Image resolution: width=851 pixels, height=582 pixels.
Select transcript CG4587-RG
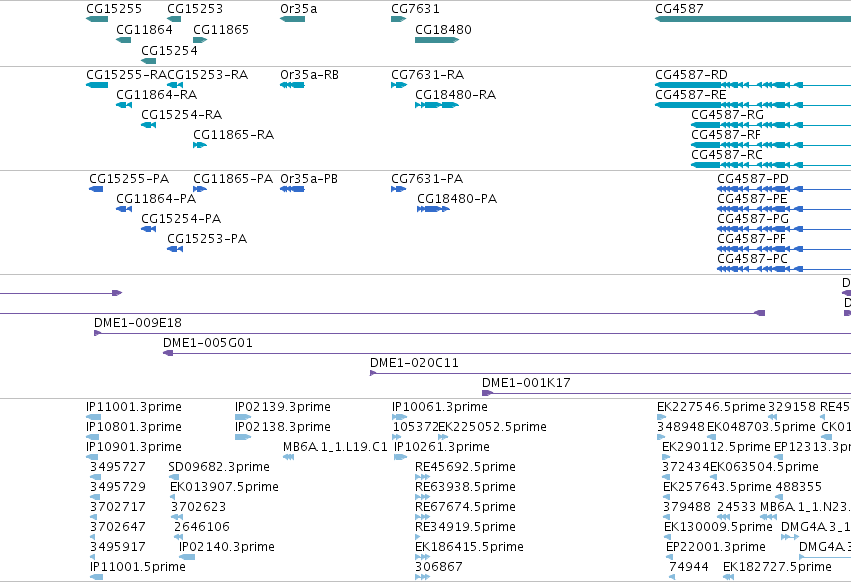[x=771, y=125]
